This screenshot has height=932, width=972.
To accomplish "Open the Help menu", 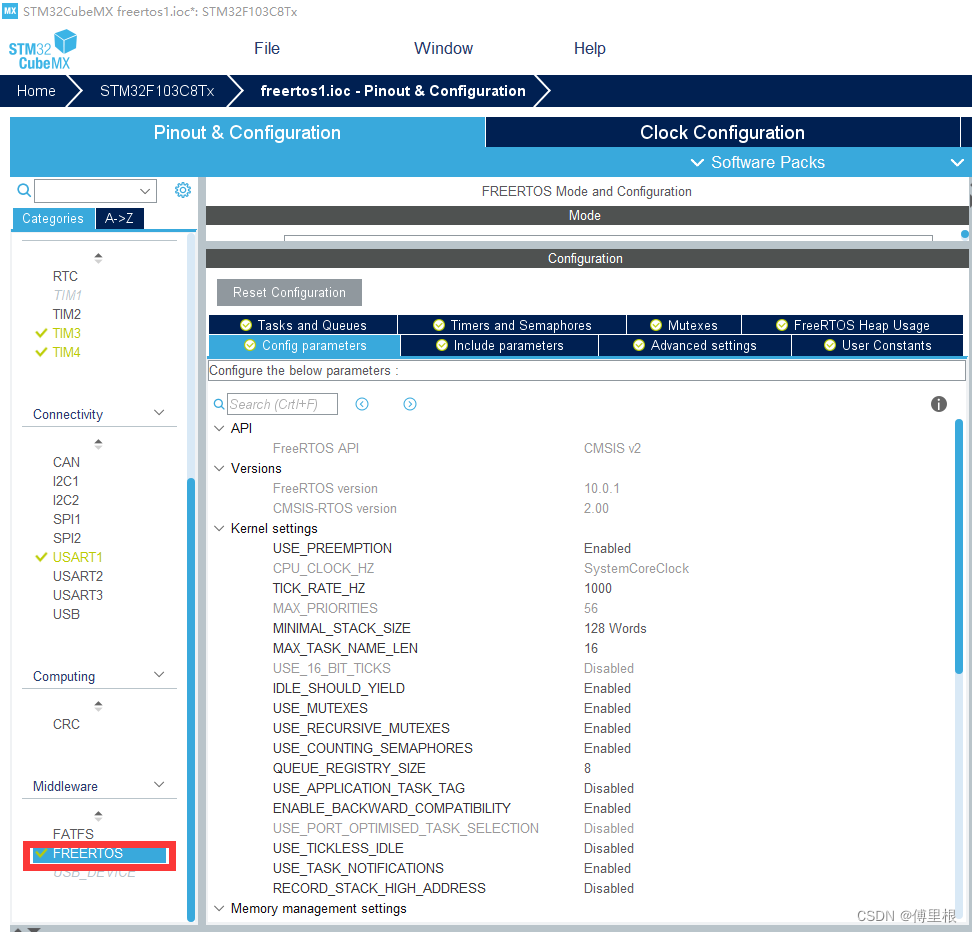I will pyautogui.click(x=590, y=48).
